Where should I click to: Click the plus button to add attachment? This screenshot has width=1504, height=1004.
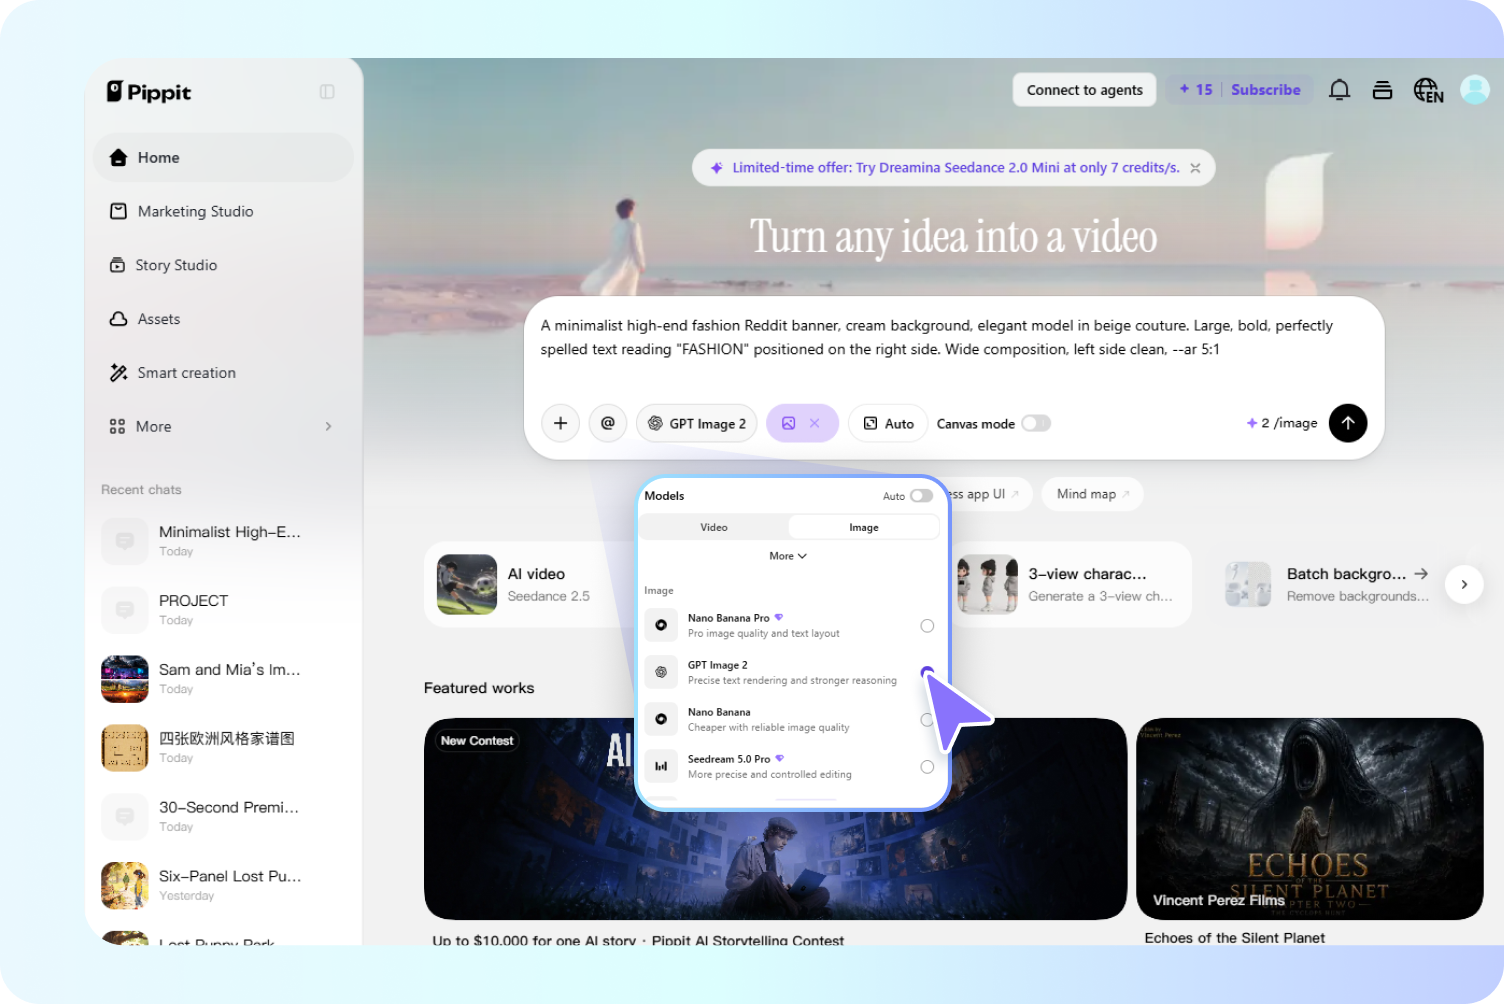(x=560, y=423)
